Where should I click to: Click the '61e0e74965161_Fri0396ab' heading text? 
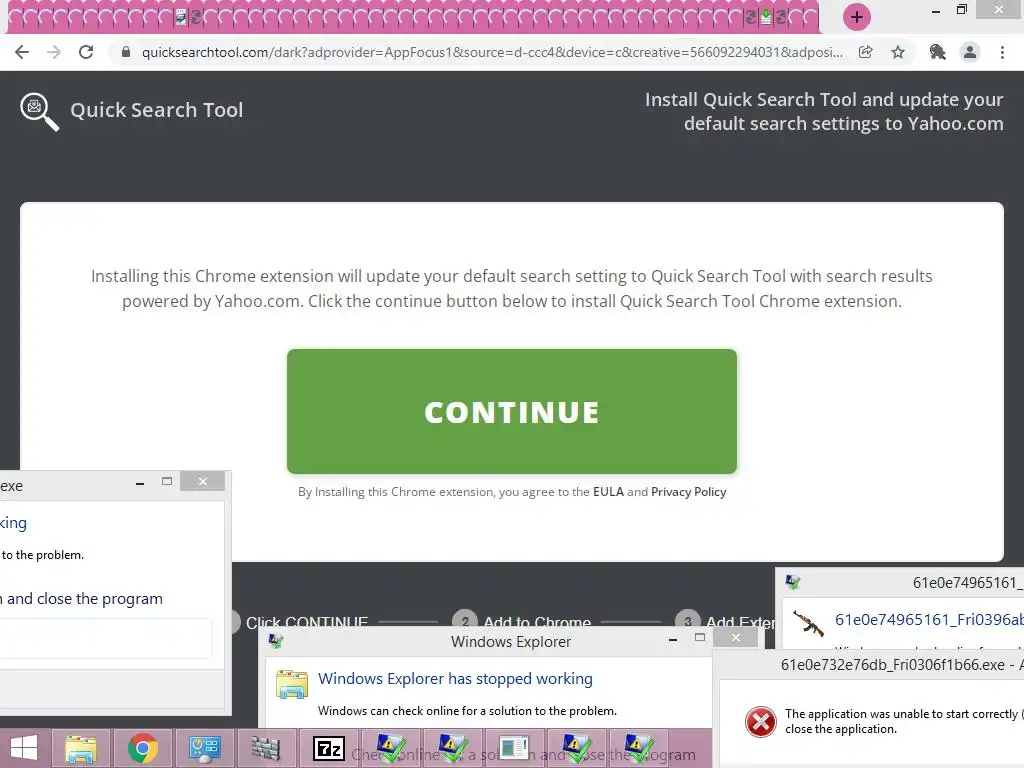coord(929,619)
